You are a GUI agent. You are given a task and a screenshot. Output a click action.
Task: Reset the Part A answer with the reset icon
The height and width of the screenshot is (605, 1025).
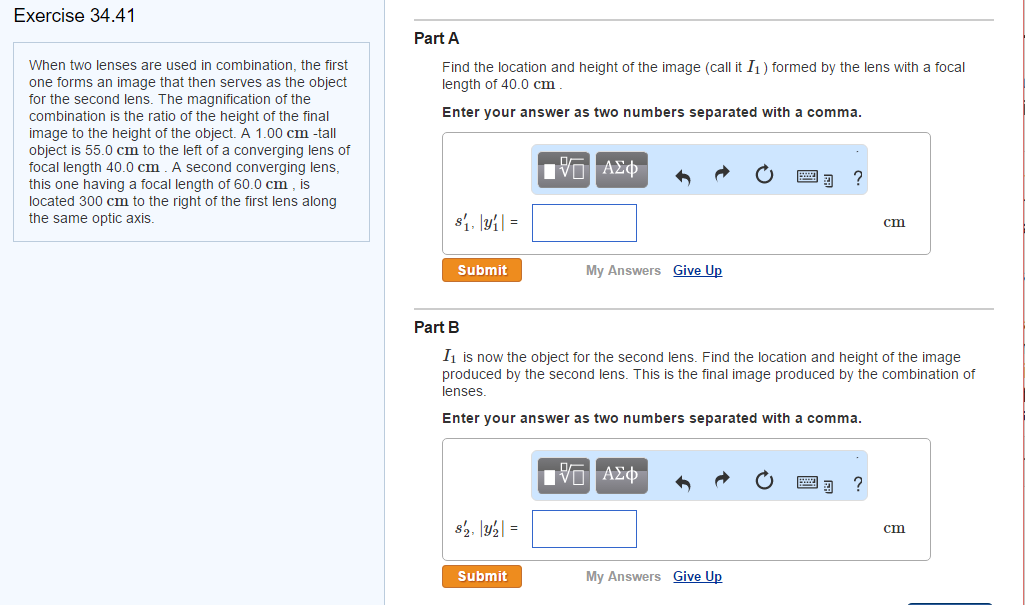point(765,173)
